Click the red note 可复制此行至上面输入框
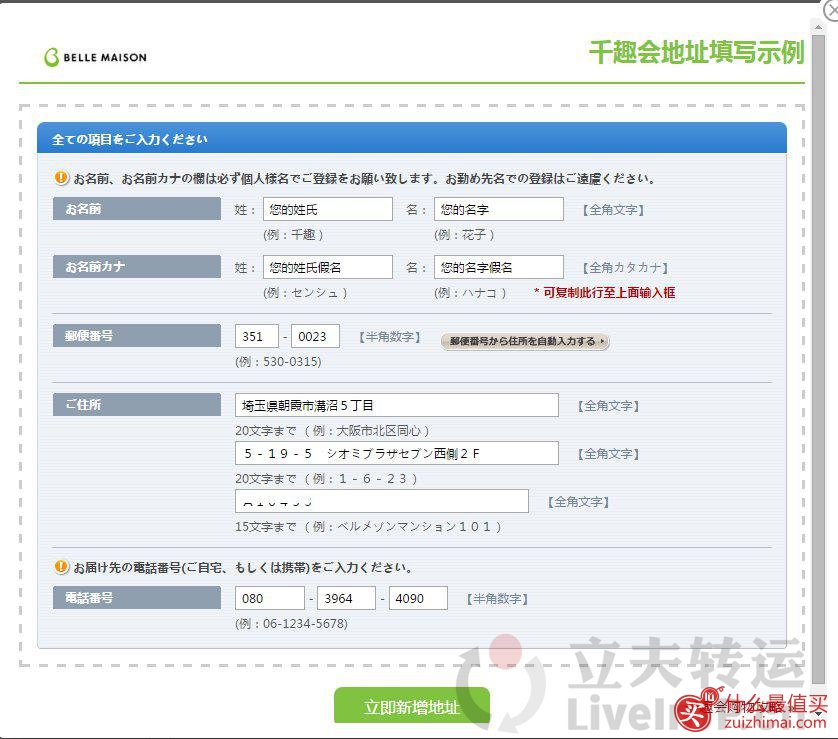Image resolution: width=838 pixels, height=739 pixels. 605,292
